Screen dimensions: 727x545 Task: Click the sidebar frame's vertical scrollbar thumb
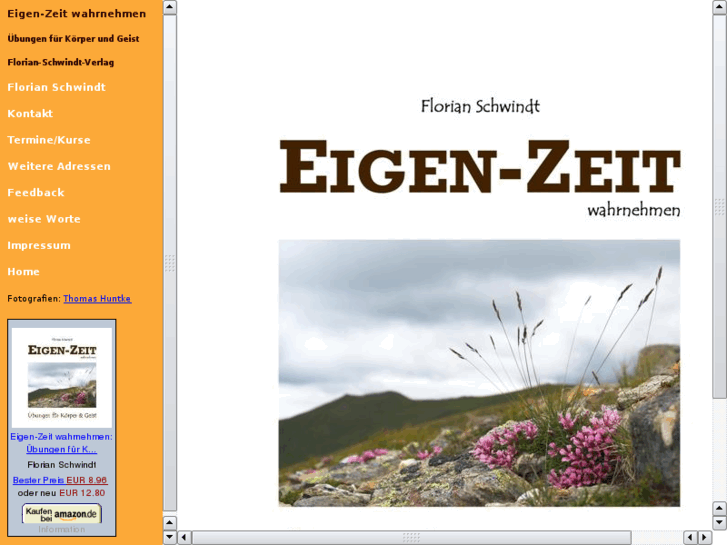170,263
